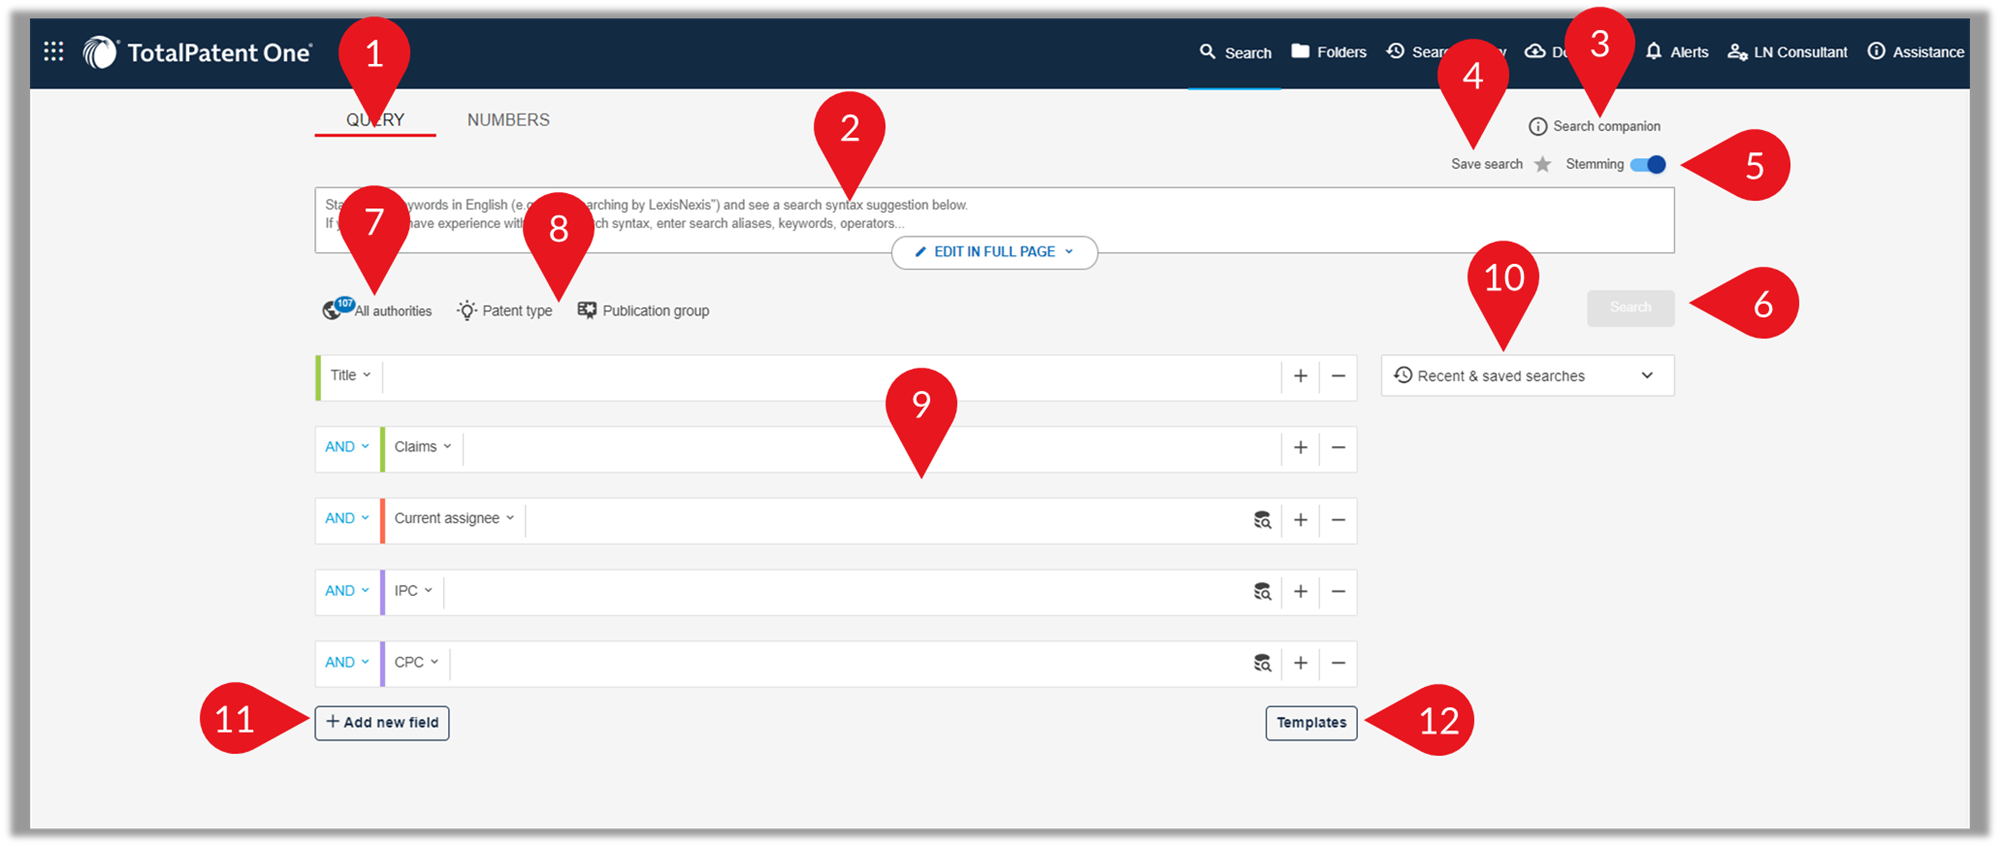The image size is (2000, 847).
Task: Add a row after the Title field
Action: point(1300,376)
